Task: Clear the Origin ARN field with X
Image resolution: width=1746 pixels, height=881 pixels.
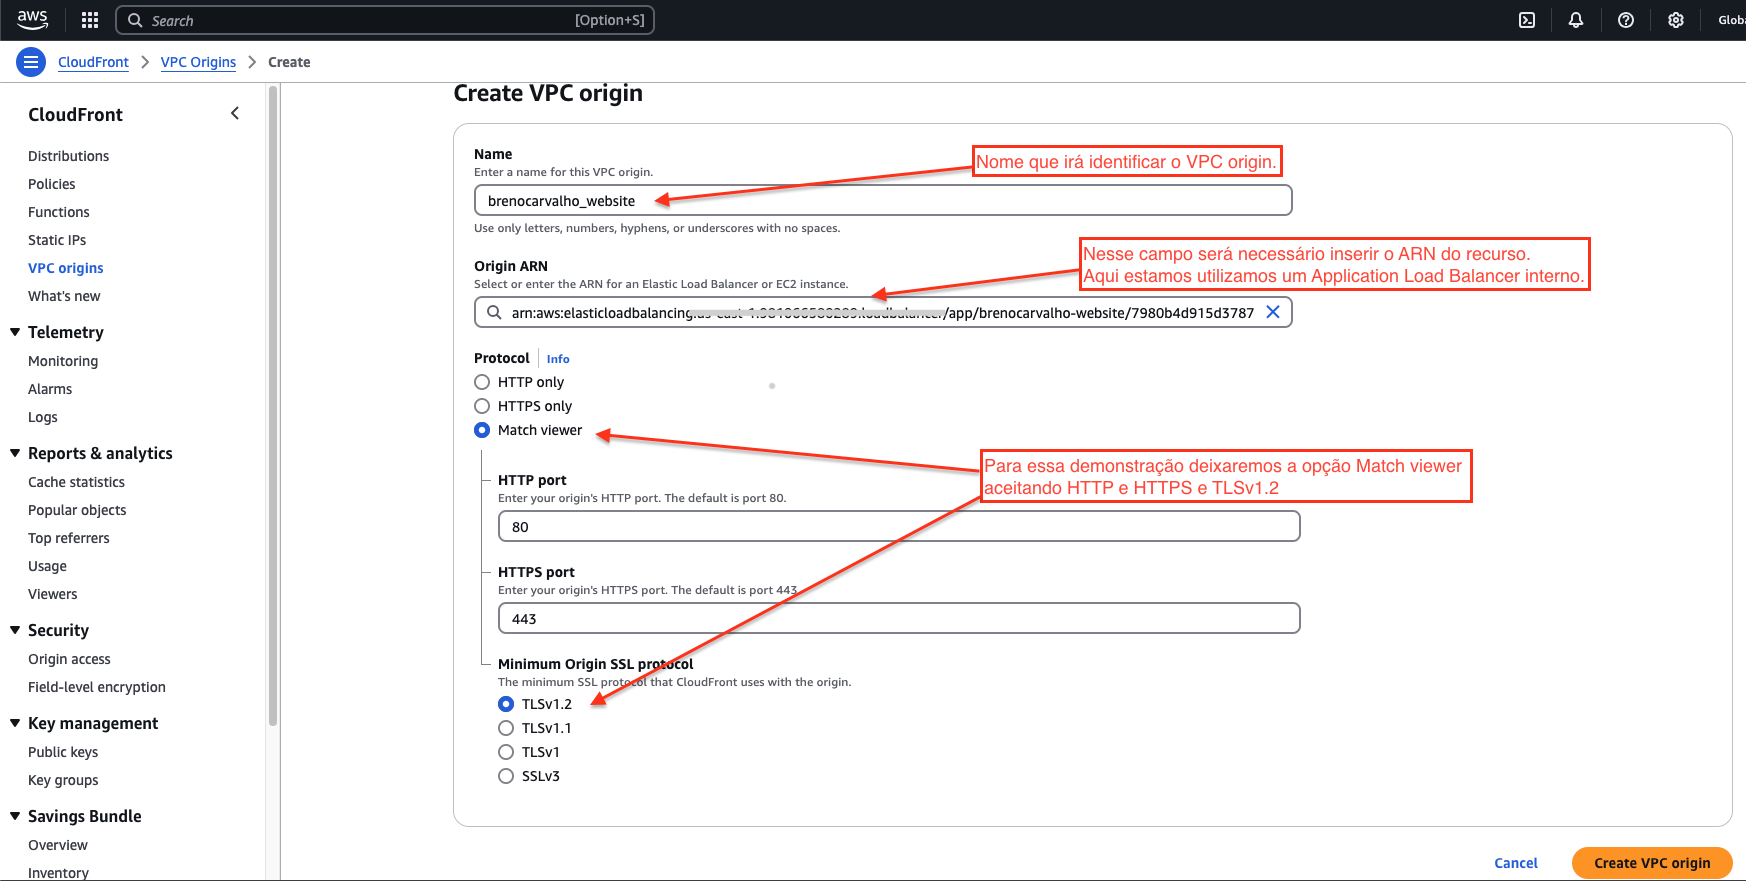Action: pyautogui.click(x=1273, y=312)
